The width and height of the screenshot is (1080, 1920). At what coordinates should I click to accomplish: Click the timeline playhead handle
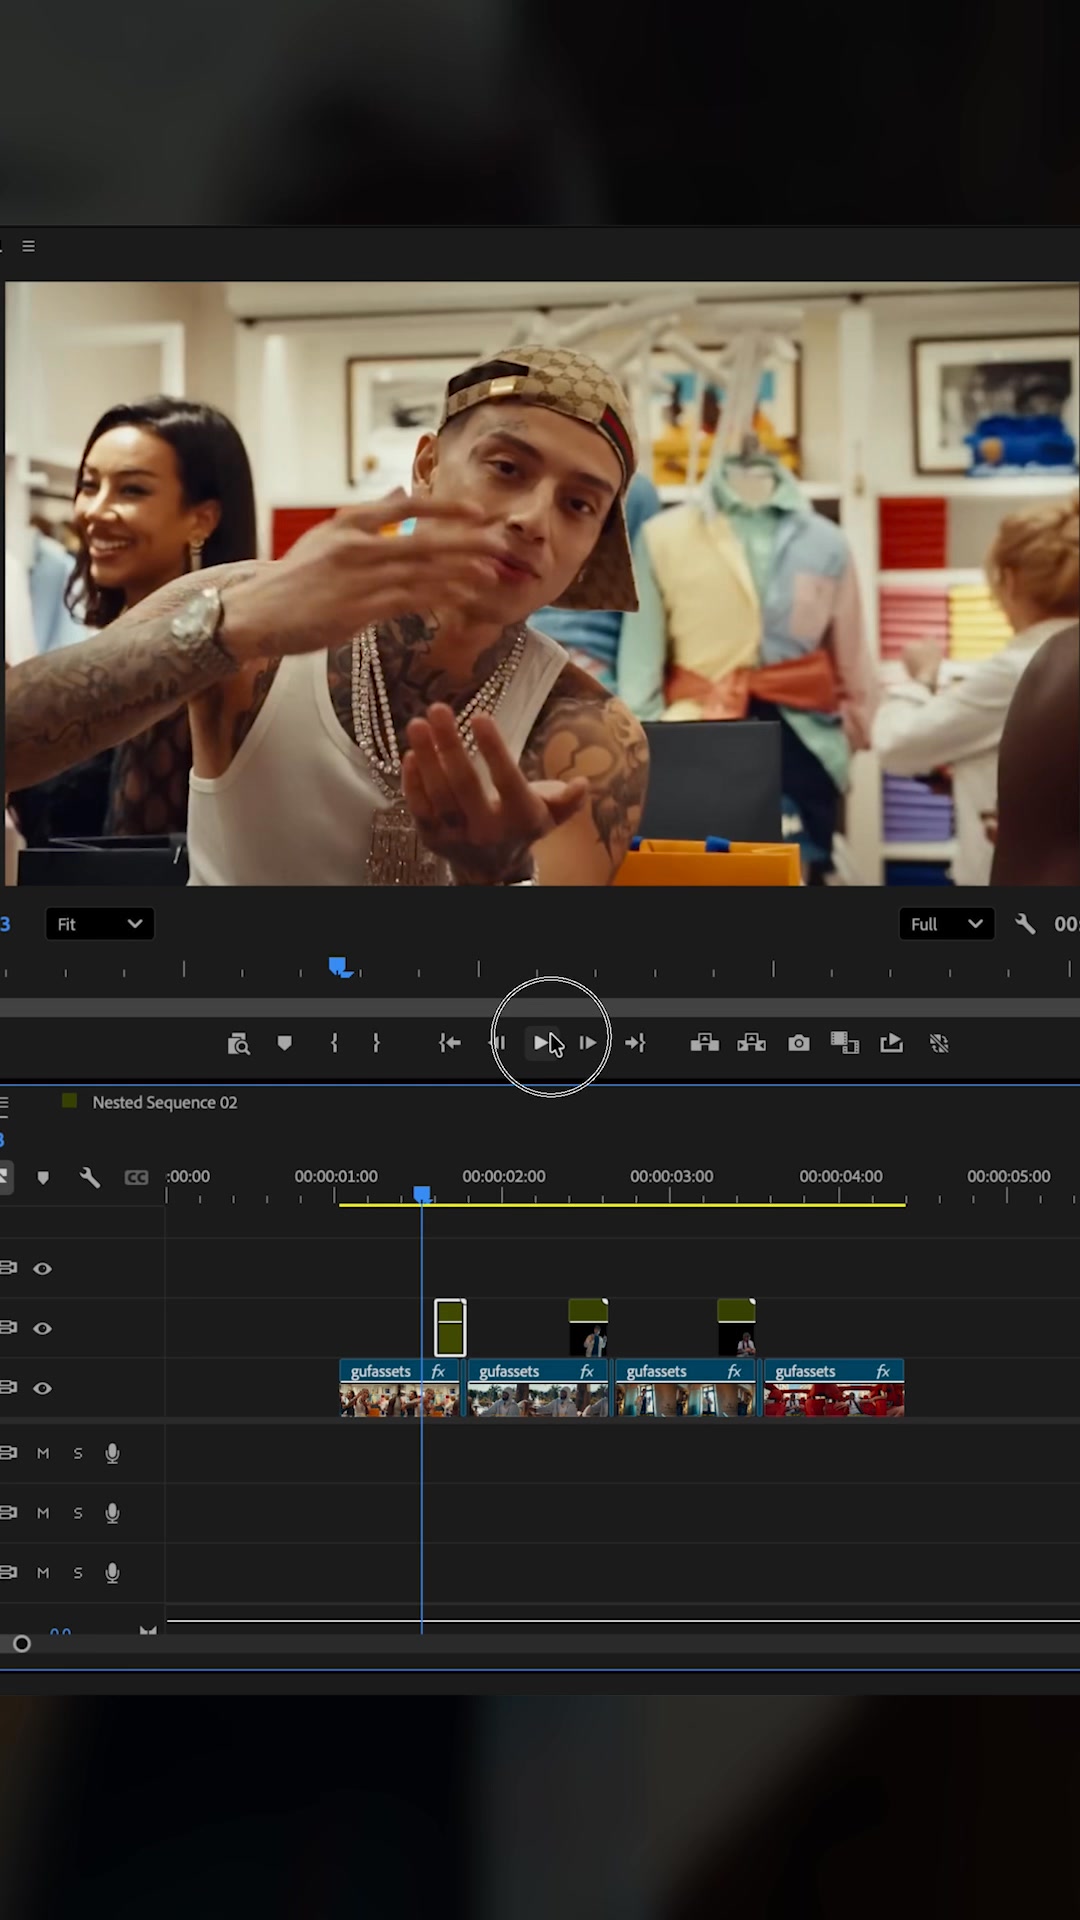[422, 1194]
